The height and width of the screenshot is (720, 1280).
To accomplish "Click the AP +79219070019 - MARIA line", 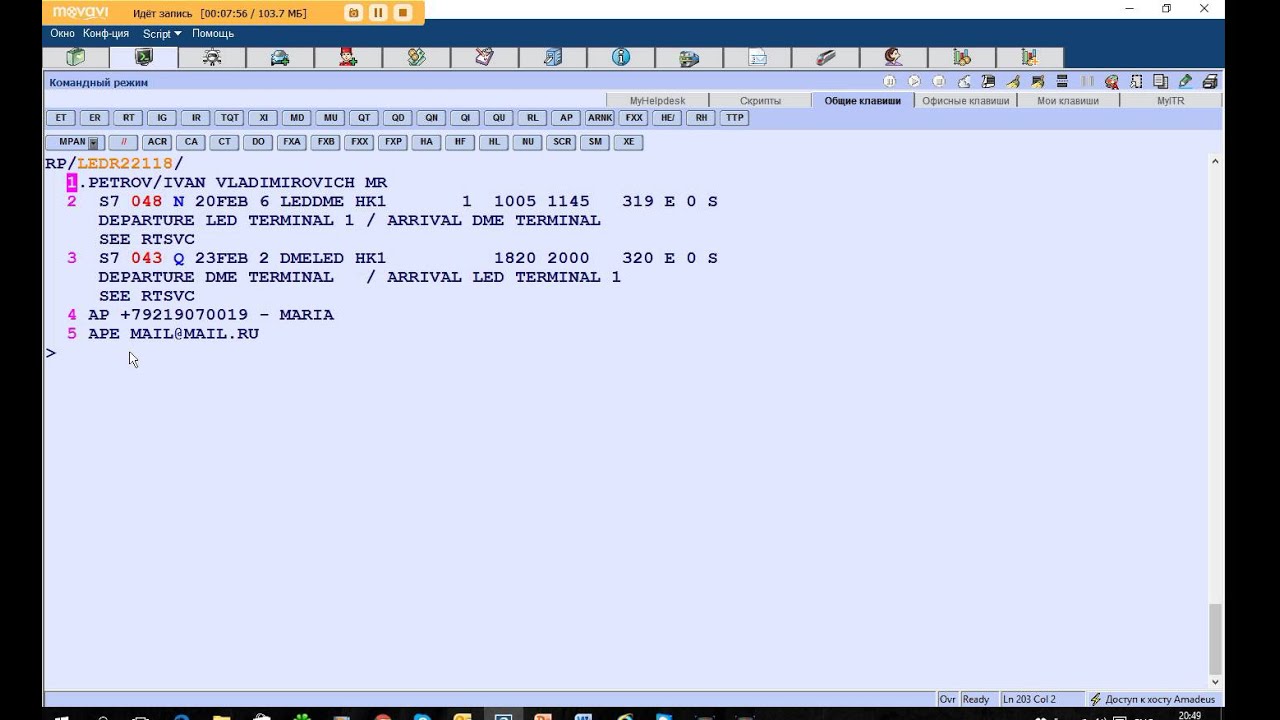I will [x=211, y=315].
